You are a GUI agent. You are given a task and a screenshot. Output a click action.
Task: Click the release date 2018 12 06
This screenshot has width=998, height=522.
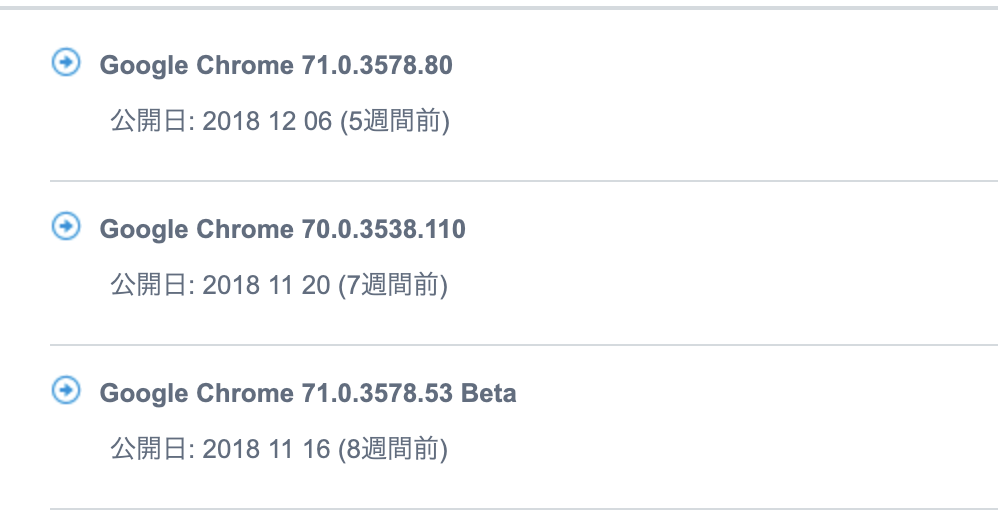point(267,121)
